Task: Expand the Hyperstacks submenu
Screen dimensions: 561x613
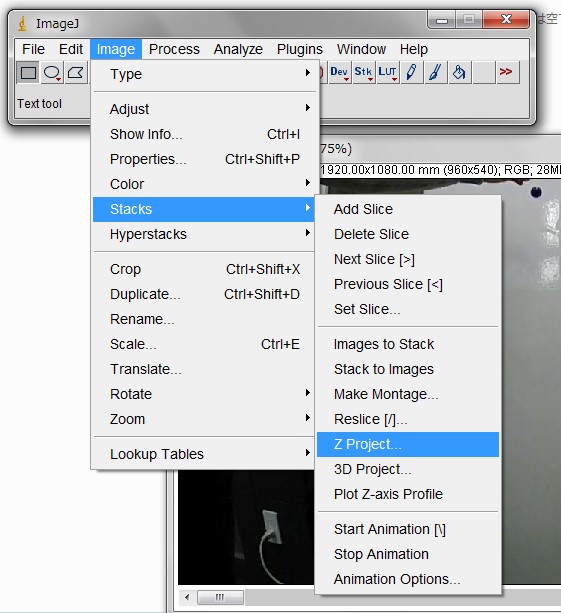Action: tap(203, 234)
